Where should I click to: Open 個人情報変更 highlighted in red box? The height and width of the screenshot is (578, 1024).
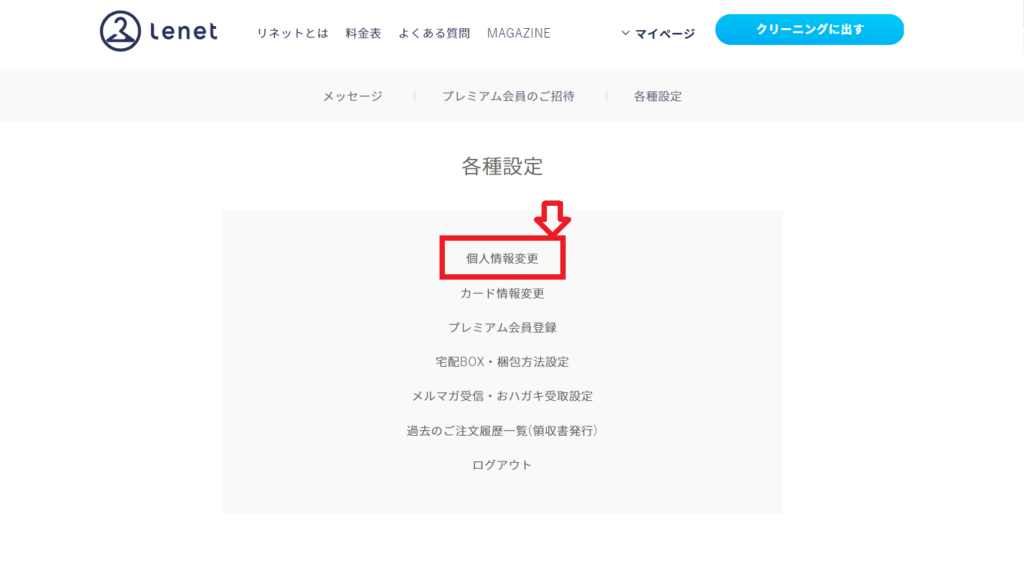tap(502, 258)
